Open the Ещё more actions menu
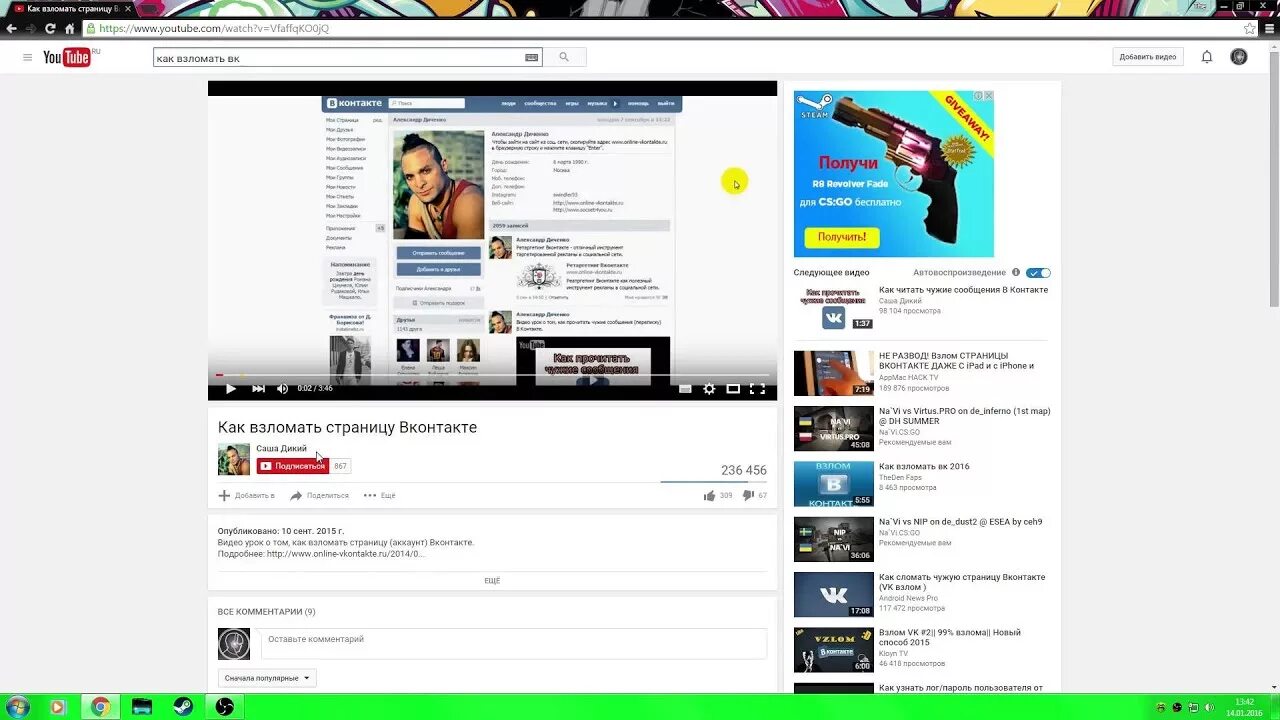The height and width of the screenshot is (720, 1280). click(380, 495)
